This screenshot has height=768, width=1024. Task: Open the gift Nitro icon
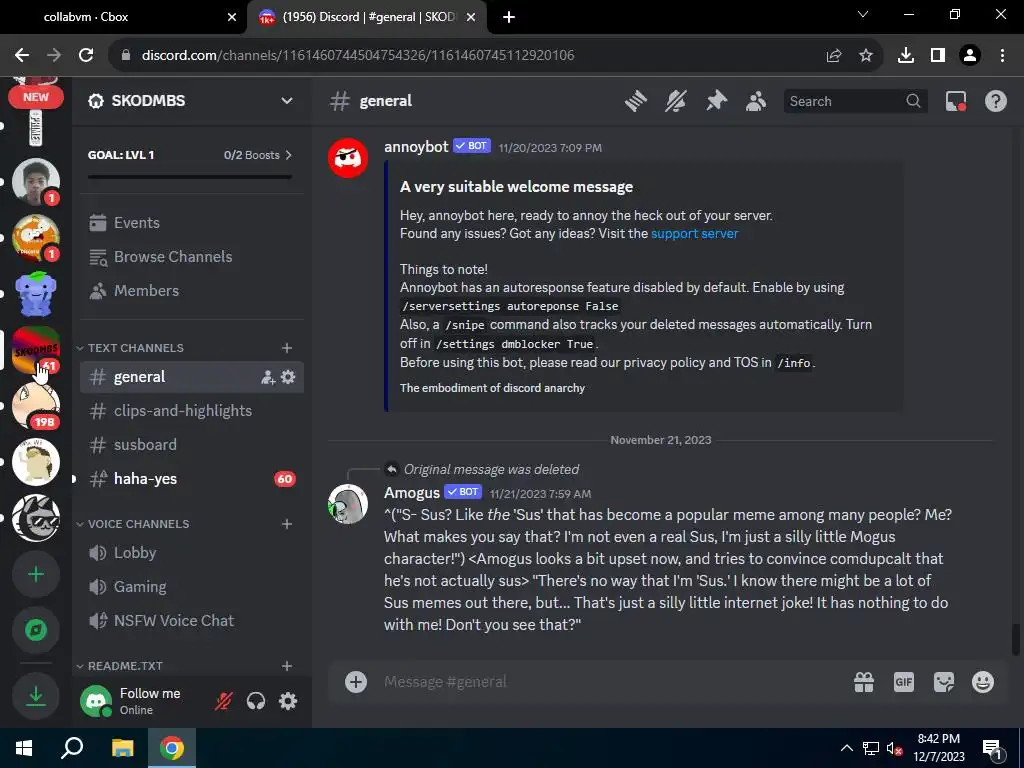[x=864, y=682]
